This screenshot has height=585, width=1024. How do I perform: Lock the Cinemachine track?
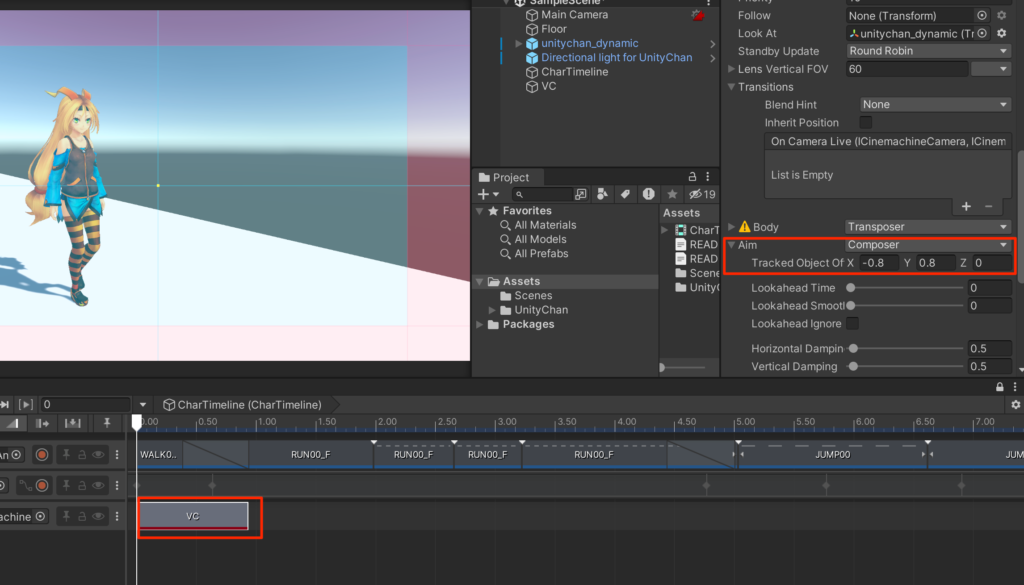tap(82, 516)
